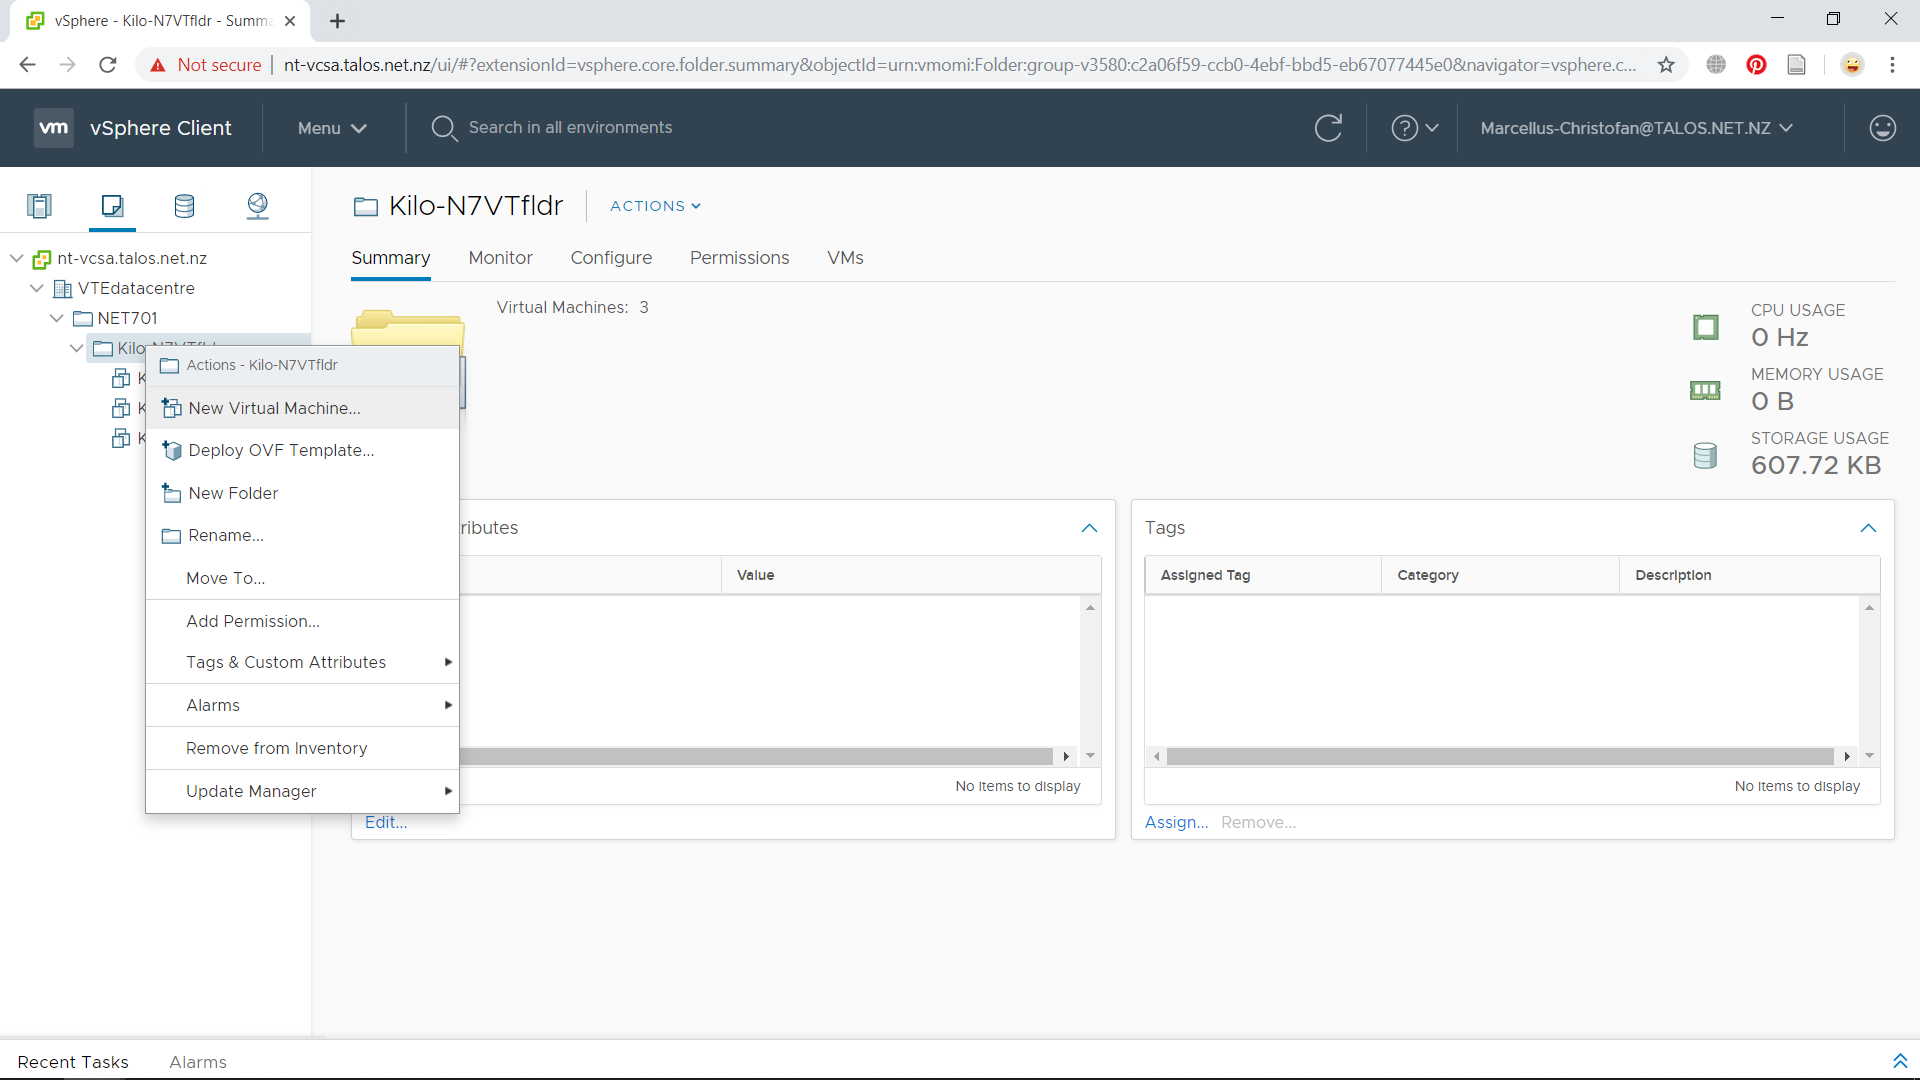Screen dimensions: 1920x1080
Task: Open the Storage navigator icon
Action: pos(184,206)
